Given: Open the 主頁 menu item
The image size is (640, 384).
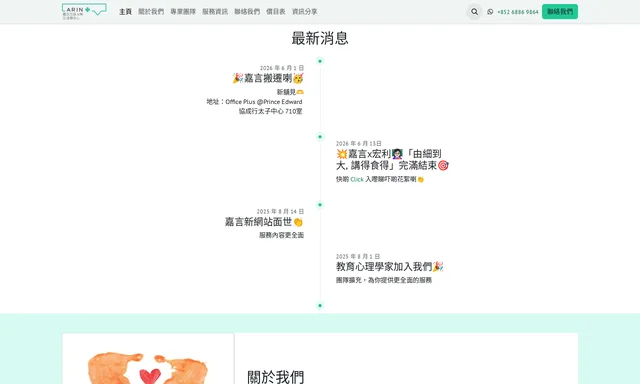Looking at the screenshot, I should [x=125, y=12].
